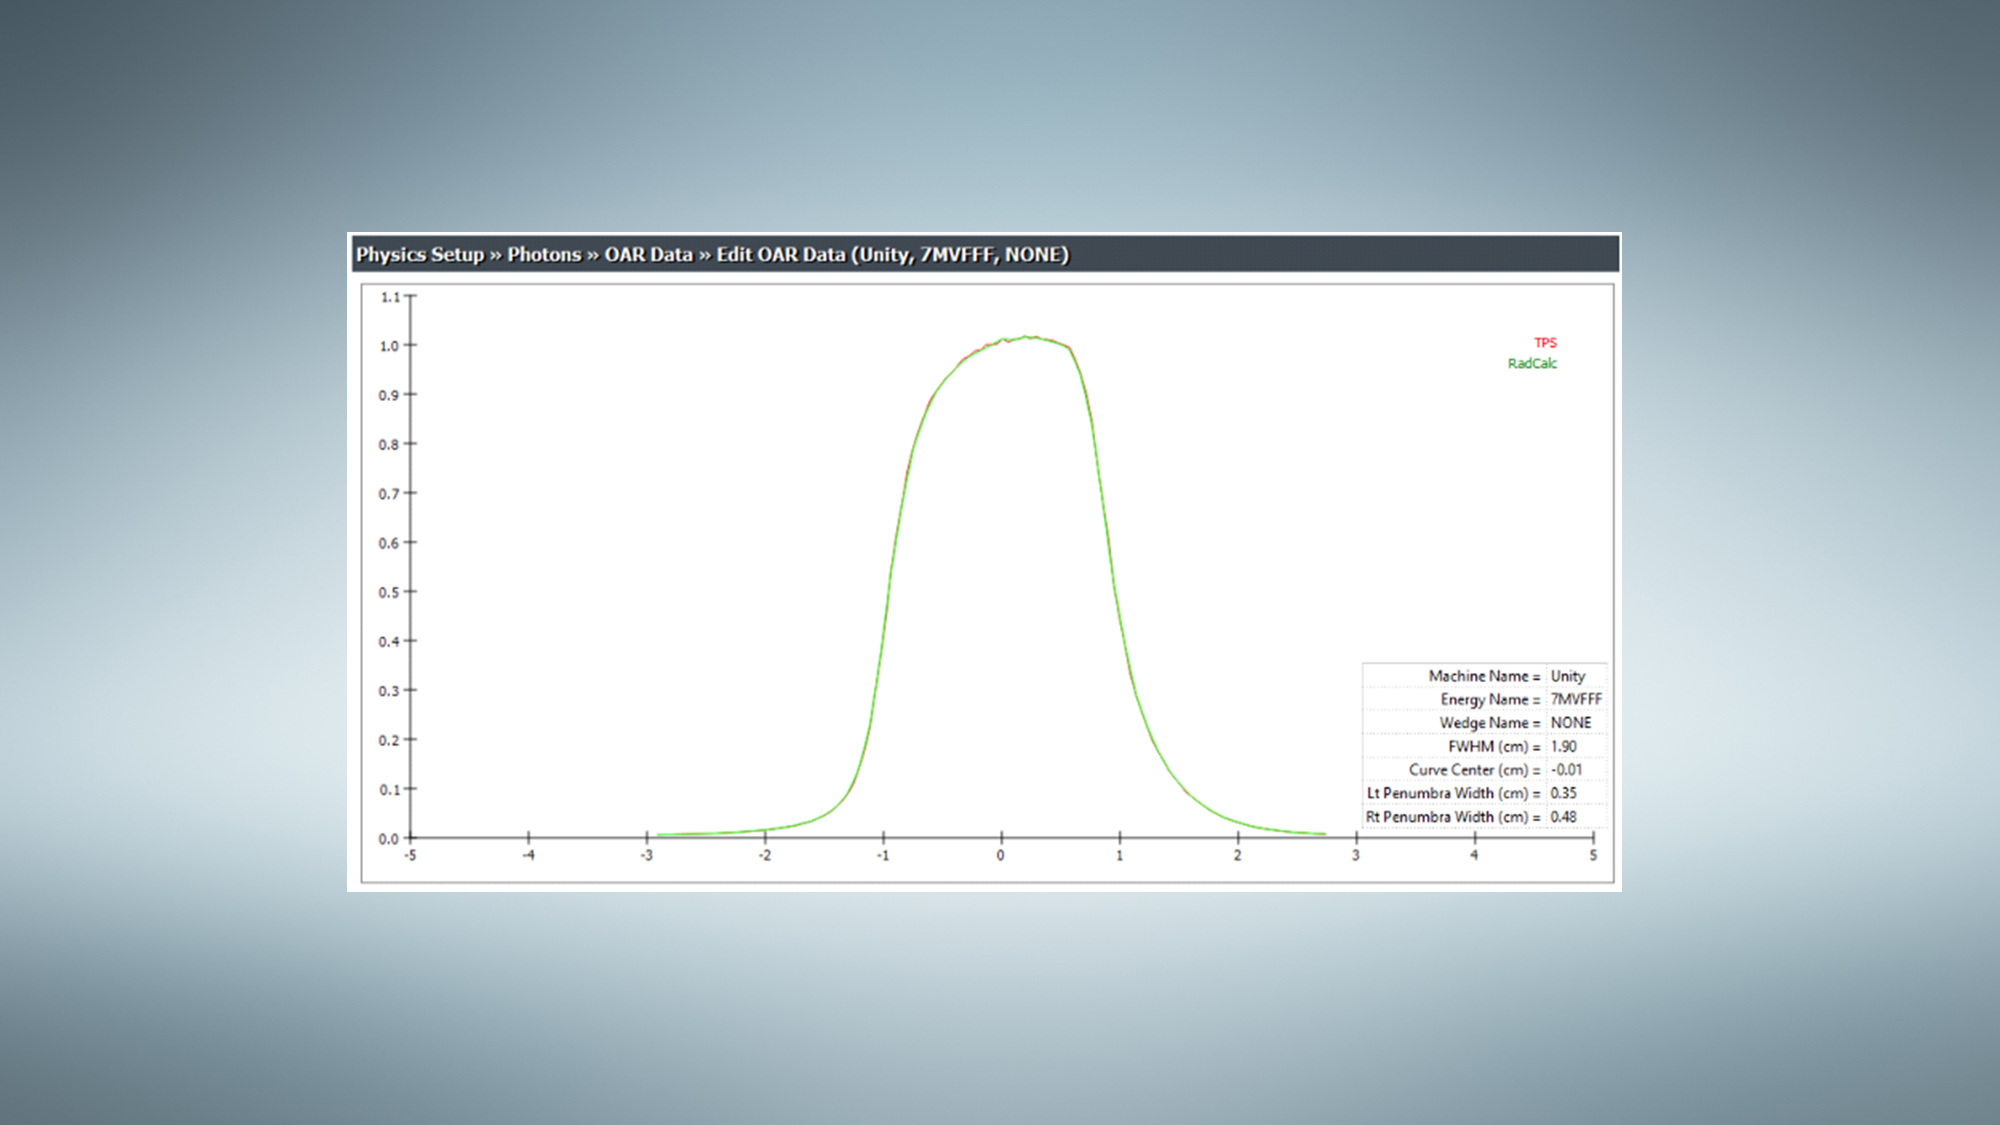Click the x-axis tick label '3'
The height and width of the screenshot is (1125, 2000).
tap(1356, 856)
